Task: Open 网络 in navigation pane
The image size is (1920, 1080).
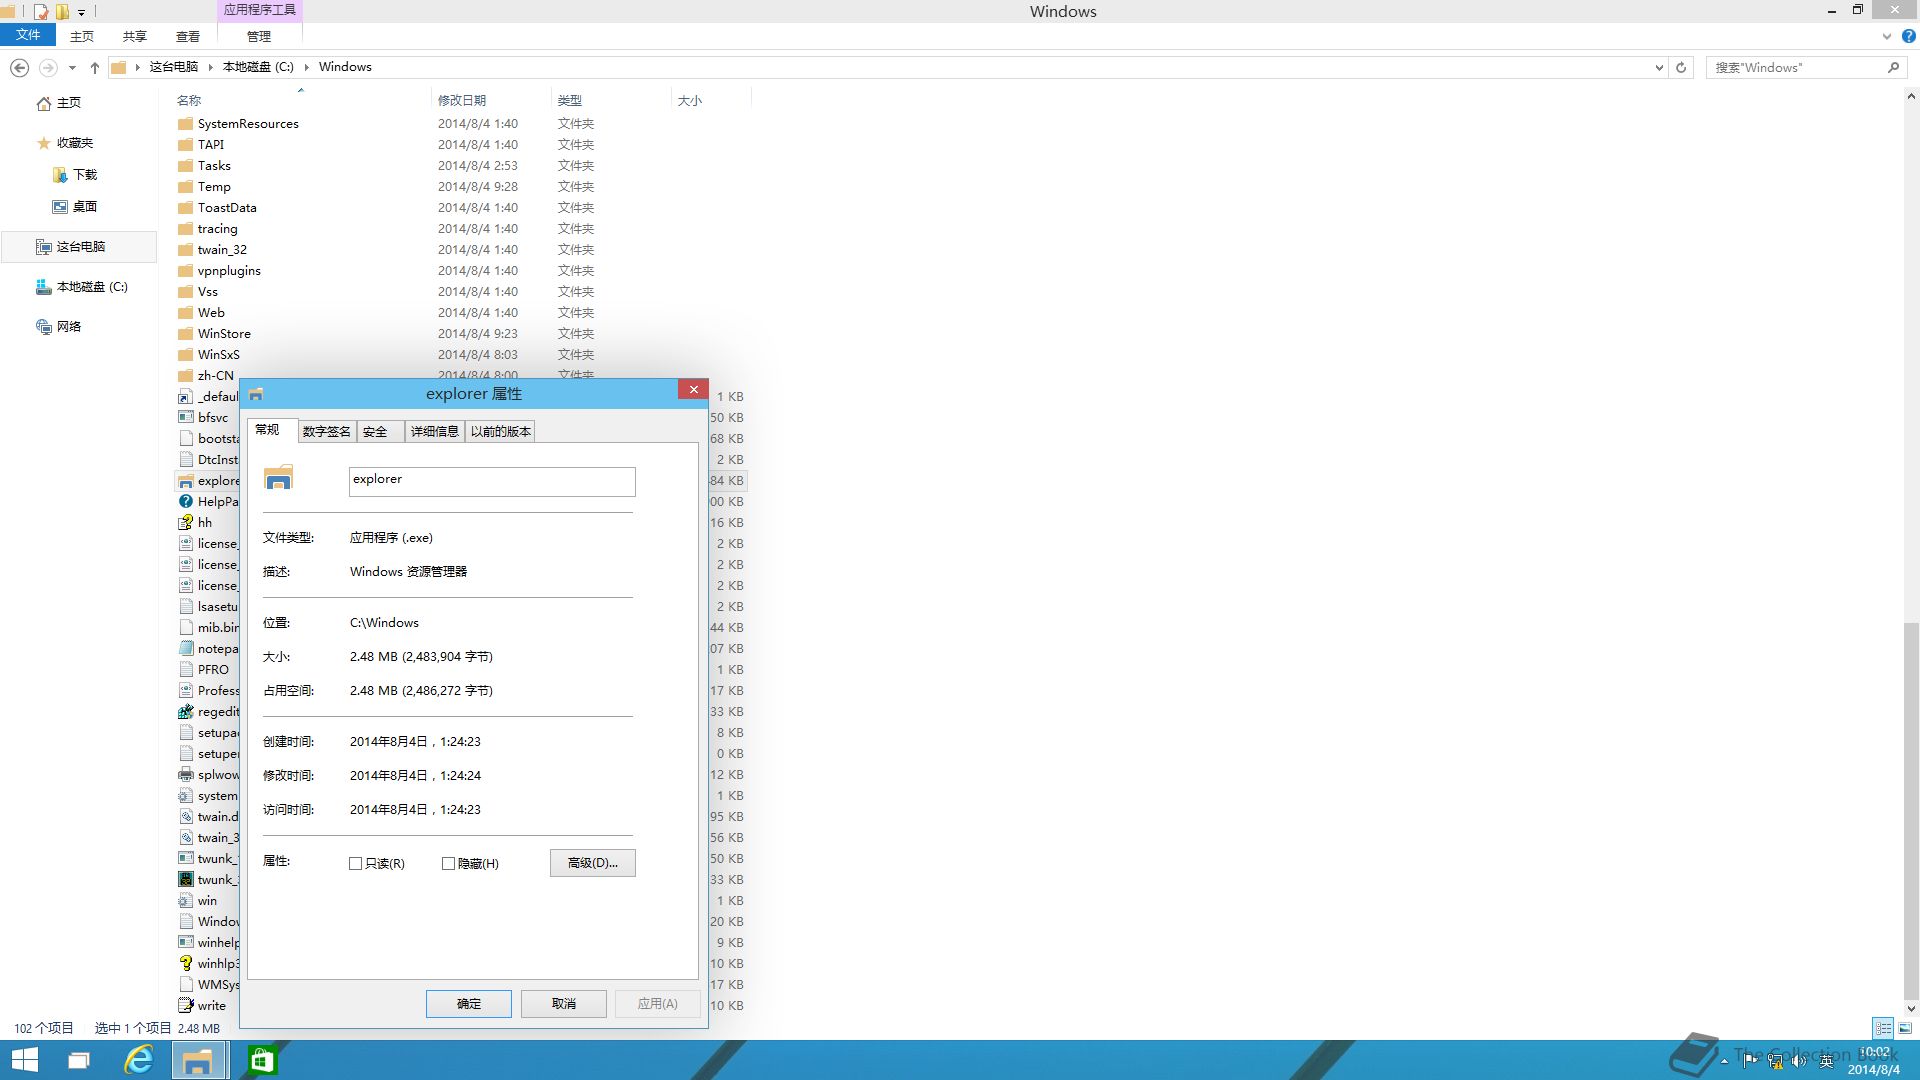Action: click(x=59, y=327)
